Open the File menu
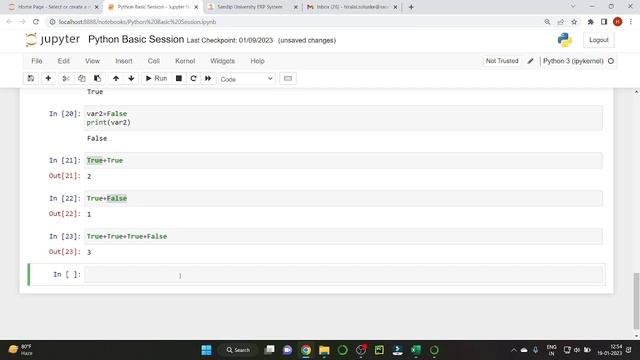Viewport: 640px width, 360px height. point(37,61)
